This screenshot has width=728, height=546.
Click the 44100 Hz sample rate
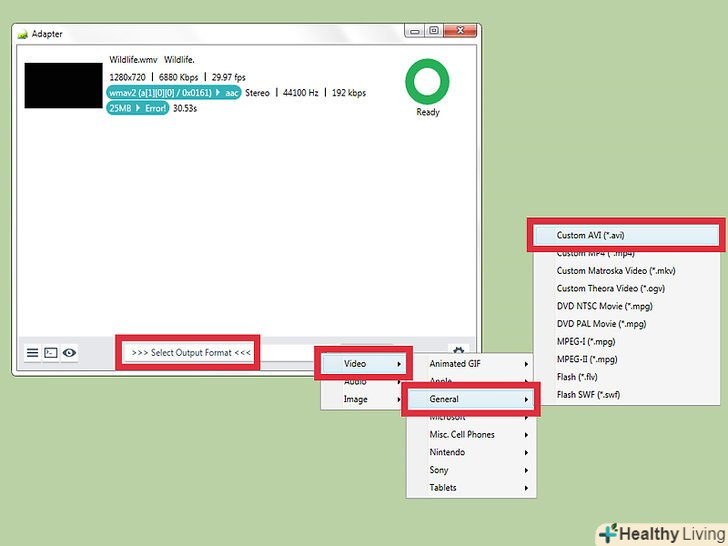[x=300, y=93]
